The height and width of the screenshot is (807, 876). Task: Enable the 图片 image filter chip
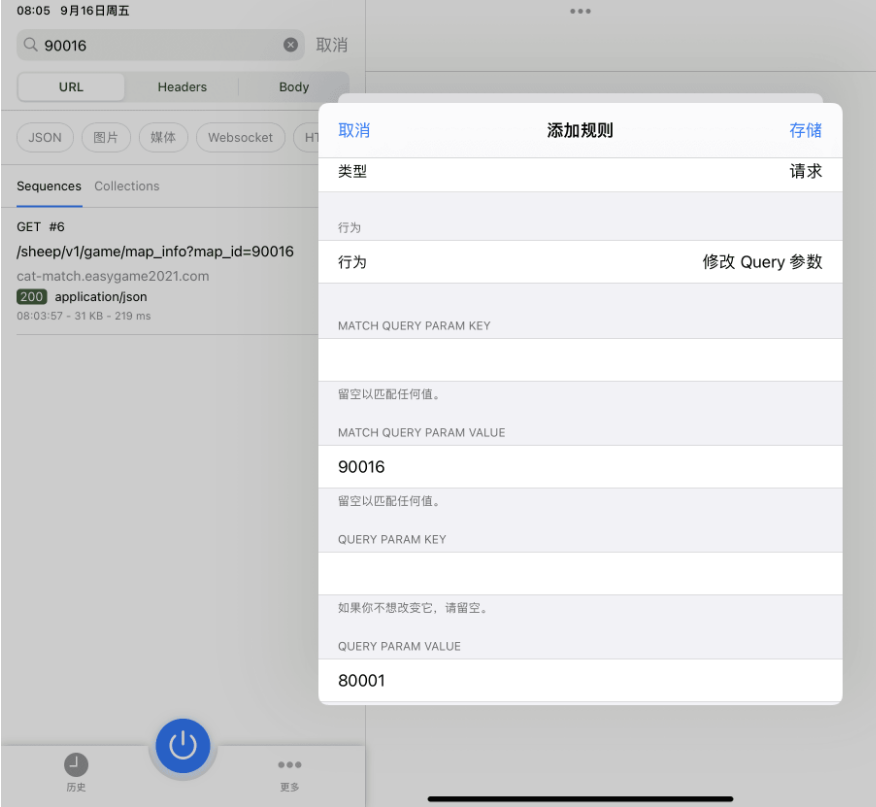tap(106, 137)
